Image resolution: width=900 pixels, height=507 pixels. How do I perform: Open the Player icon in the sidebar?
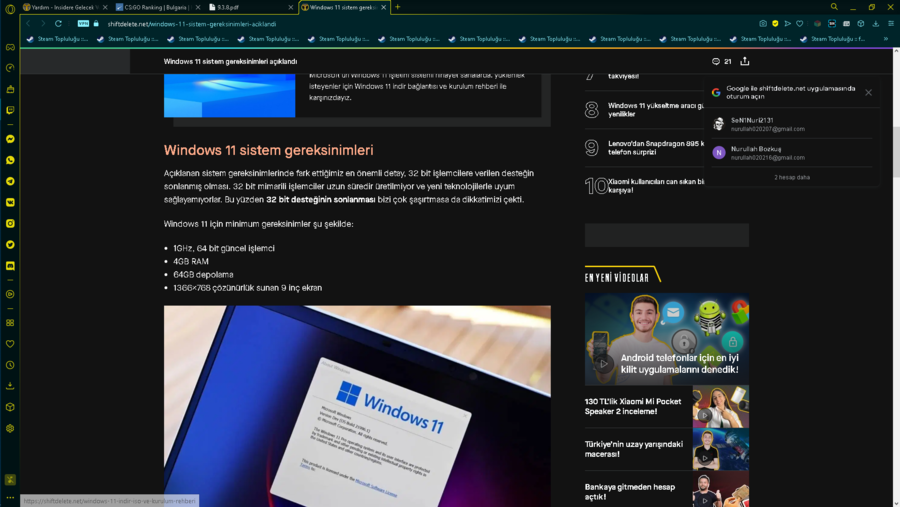point(10,294)
